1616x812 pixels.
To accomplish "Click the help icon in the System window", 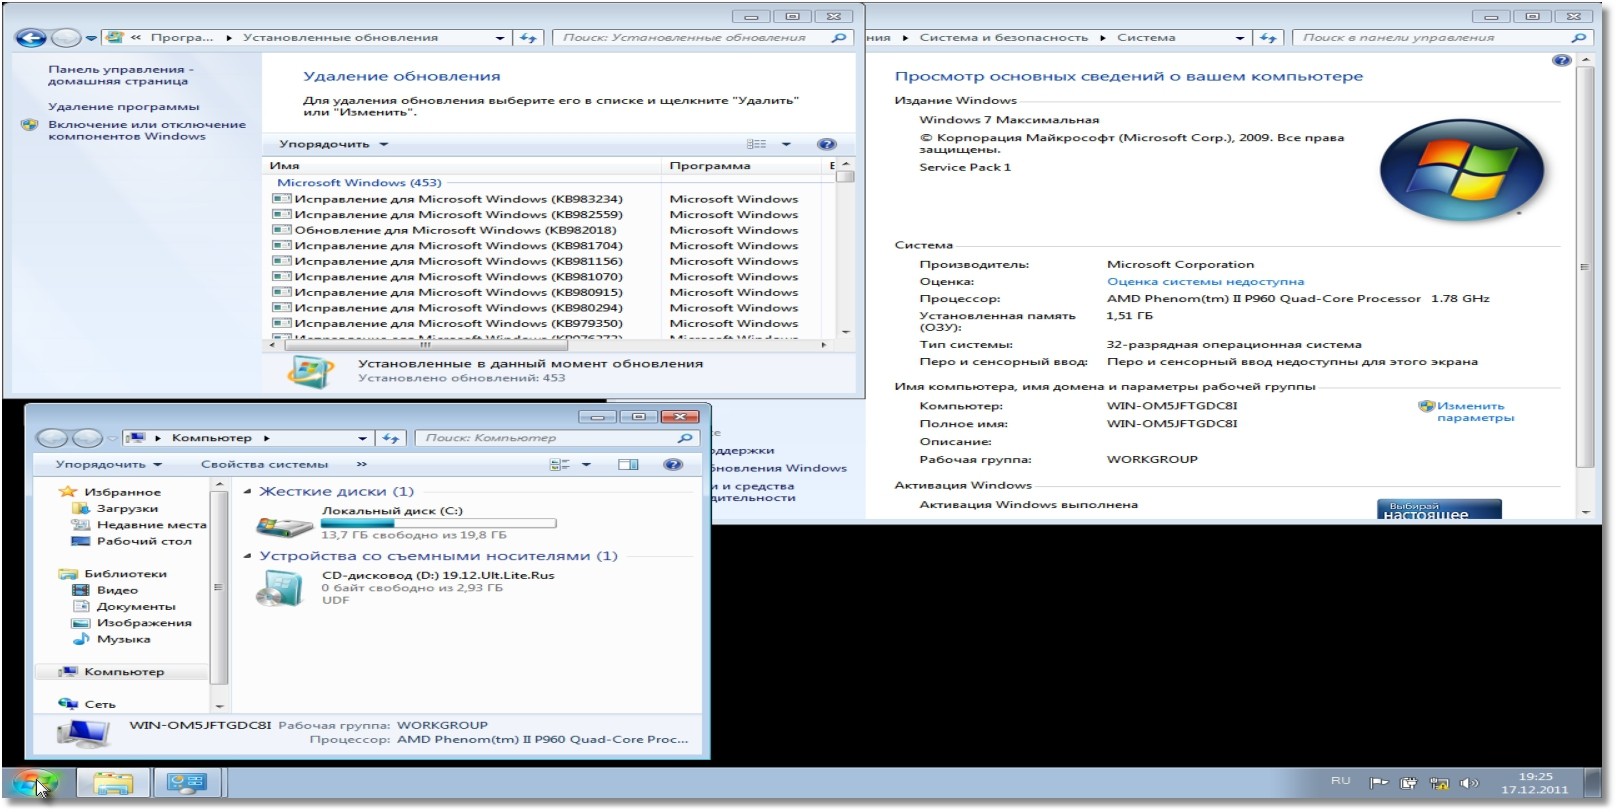I will click(x=1561, y=61).
